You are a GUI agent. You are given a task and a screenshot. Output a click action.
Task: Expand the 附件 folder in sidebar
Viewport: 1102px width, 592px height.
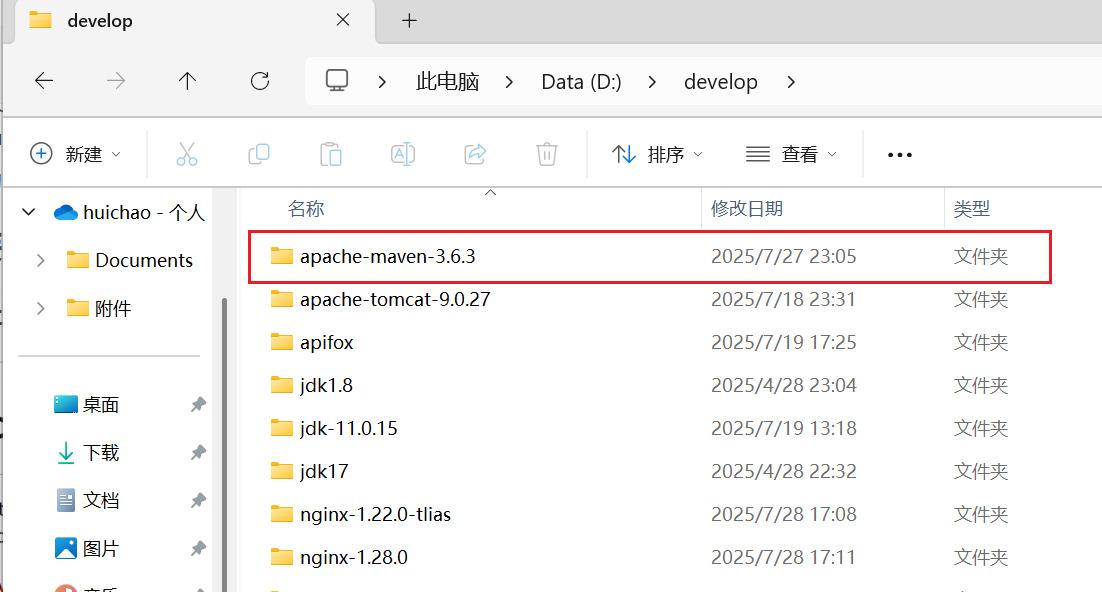tap(41, 308)
